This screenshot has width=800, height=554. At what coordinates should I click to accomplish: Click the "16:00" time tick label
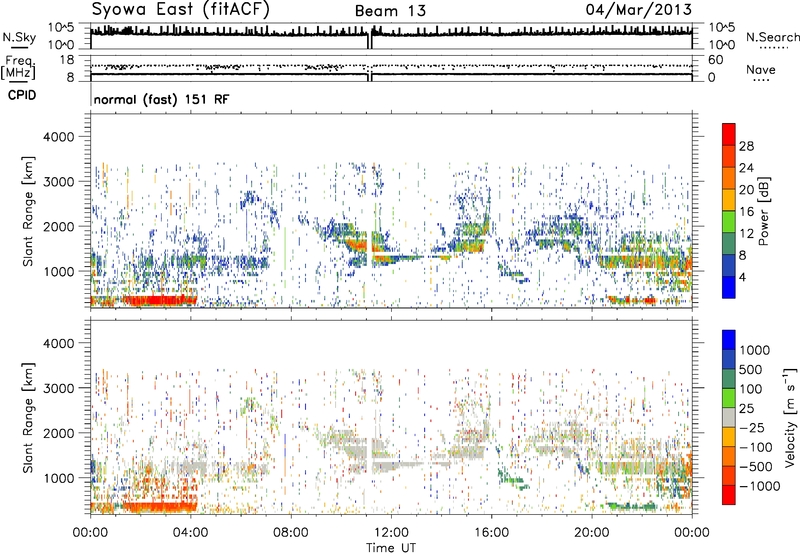491,533
